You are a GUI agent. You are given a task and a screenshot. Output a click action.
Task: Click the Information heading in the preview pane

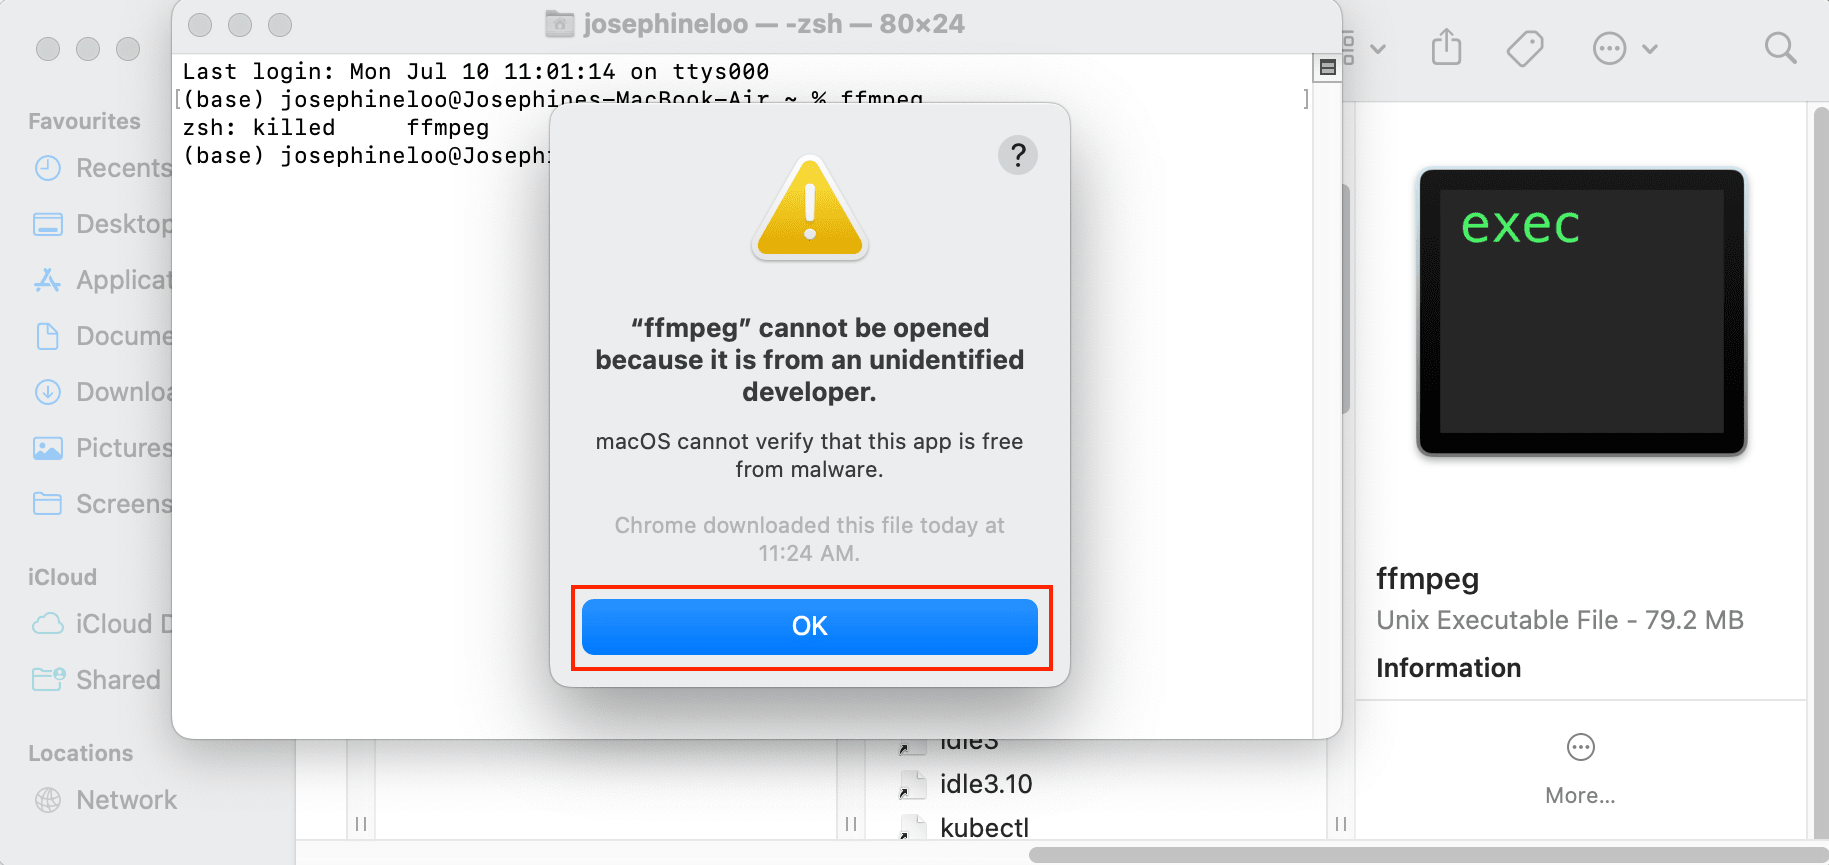[x=1448, y=668]
